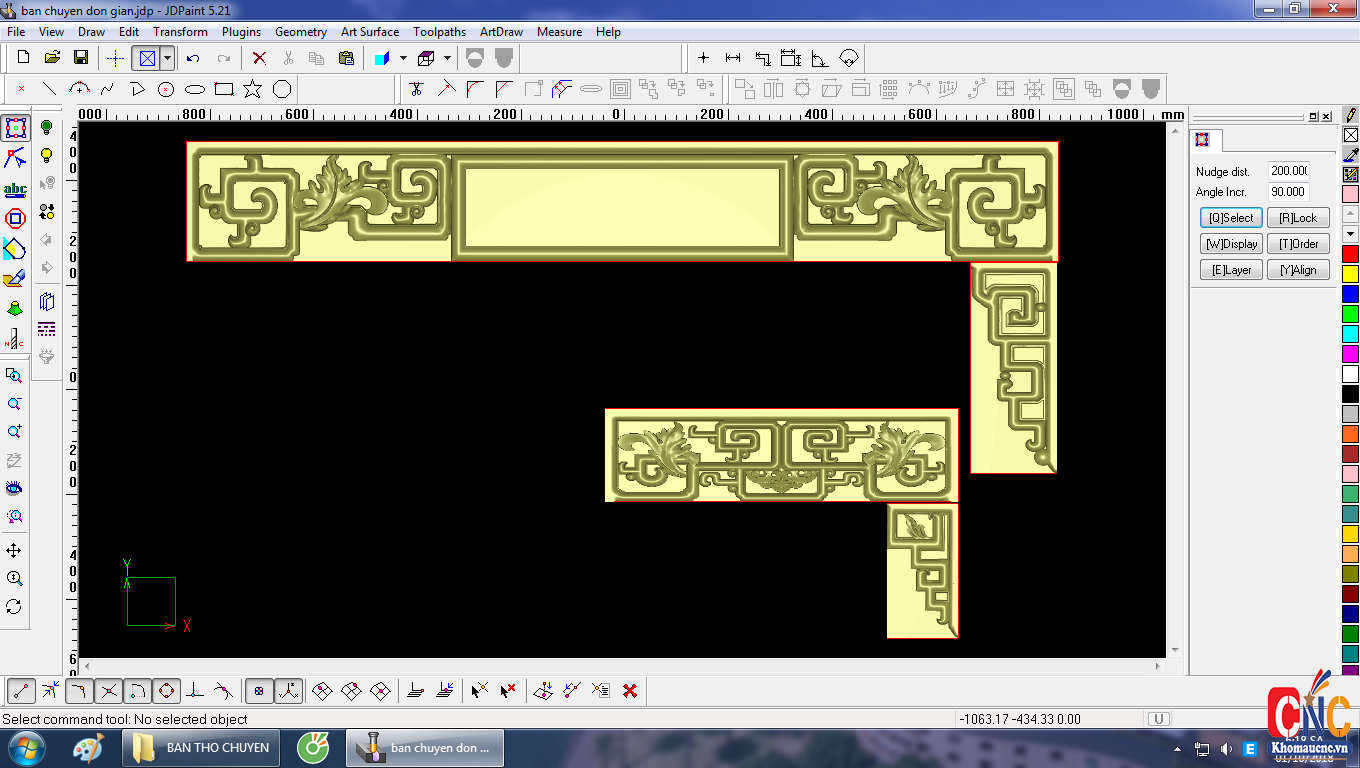Pick the yellow color swatch
Image resolution: width=1360 pixels, height=768 pixels.
[x=1350, y=273]
